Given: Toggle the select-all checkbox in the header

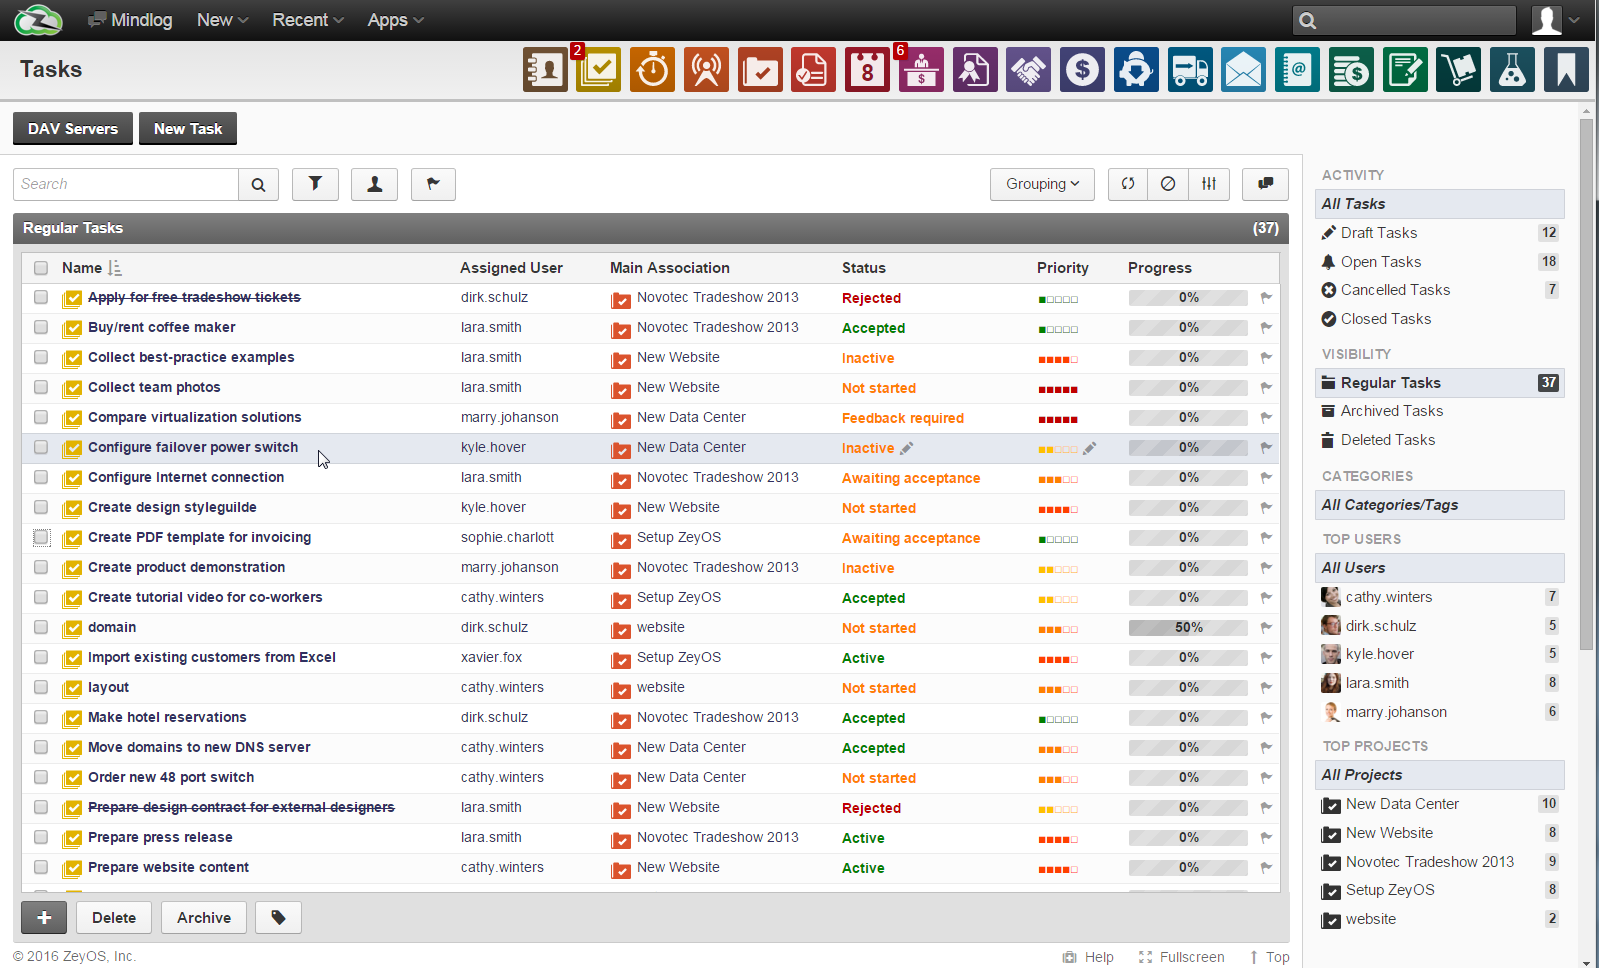Looking at the screenshot, I should (41, 268).
